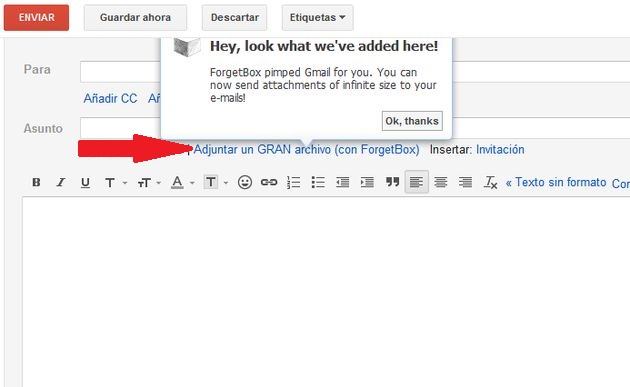Expand the highlight color dropdown arrow
The width and height of the screenshot is (630, 387).
point(226,183)
